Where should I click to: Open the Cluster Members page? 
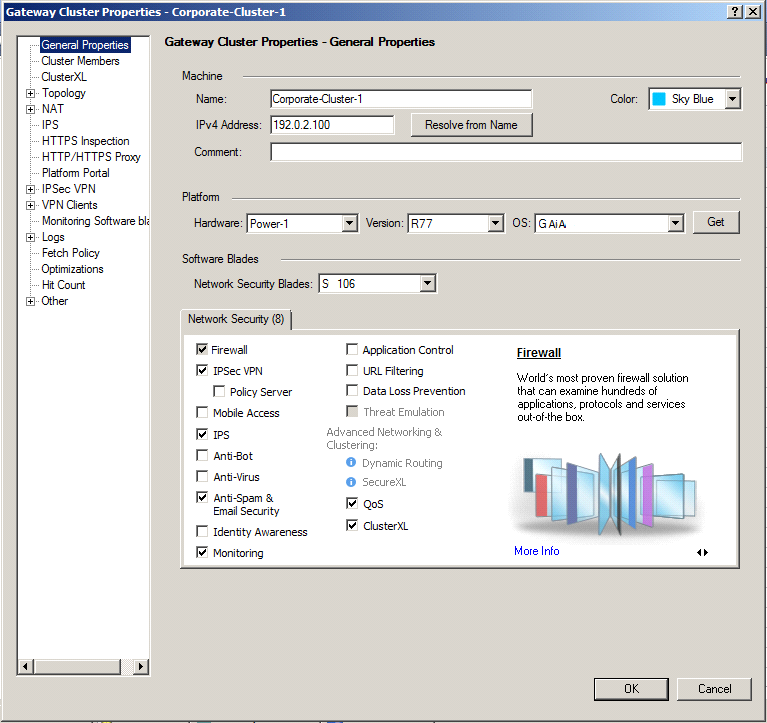pyautogui.click(x=80, y=61)
